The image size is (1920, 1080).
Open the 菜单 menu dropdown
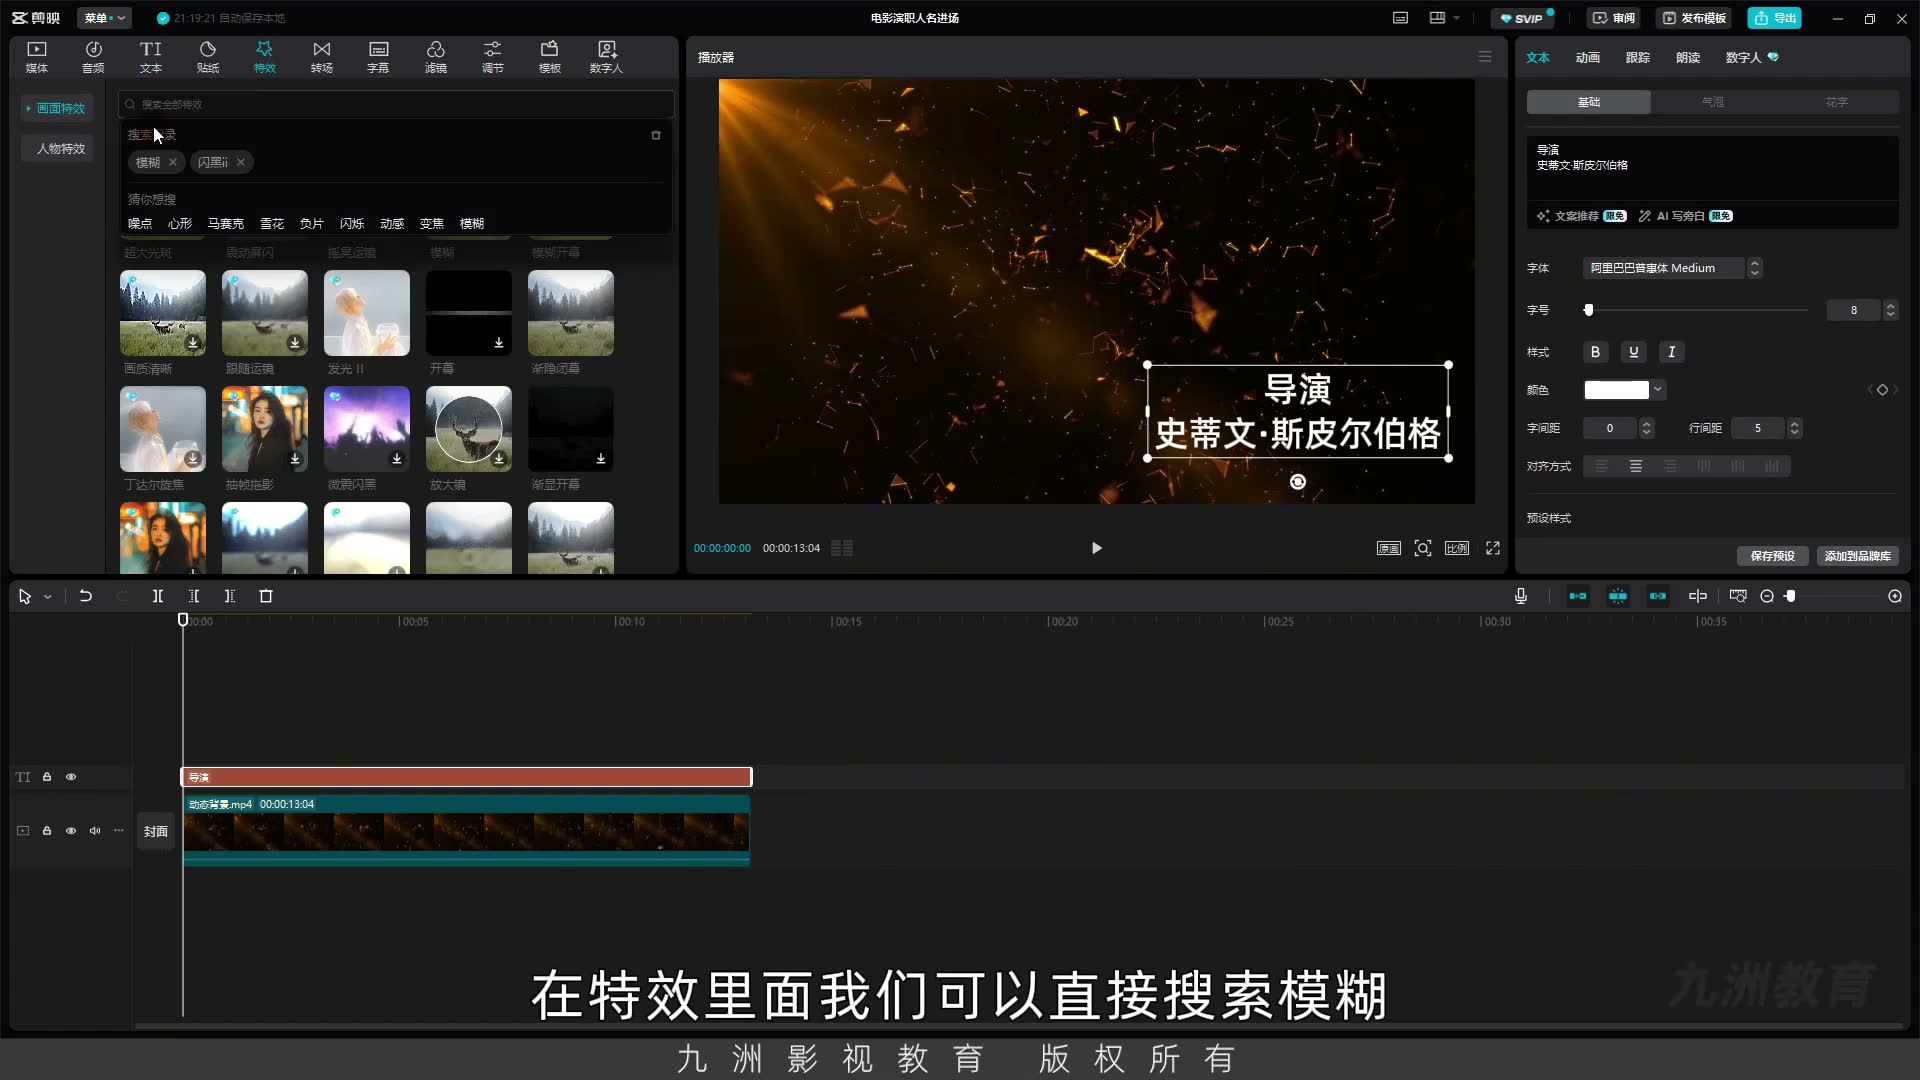104,18
